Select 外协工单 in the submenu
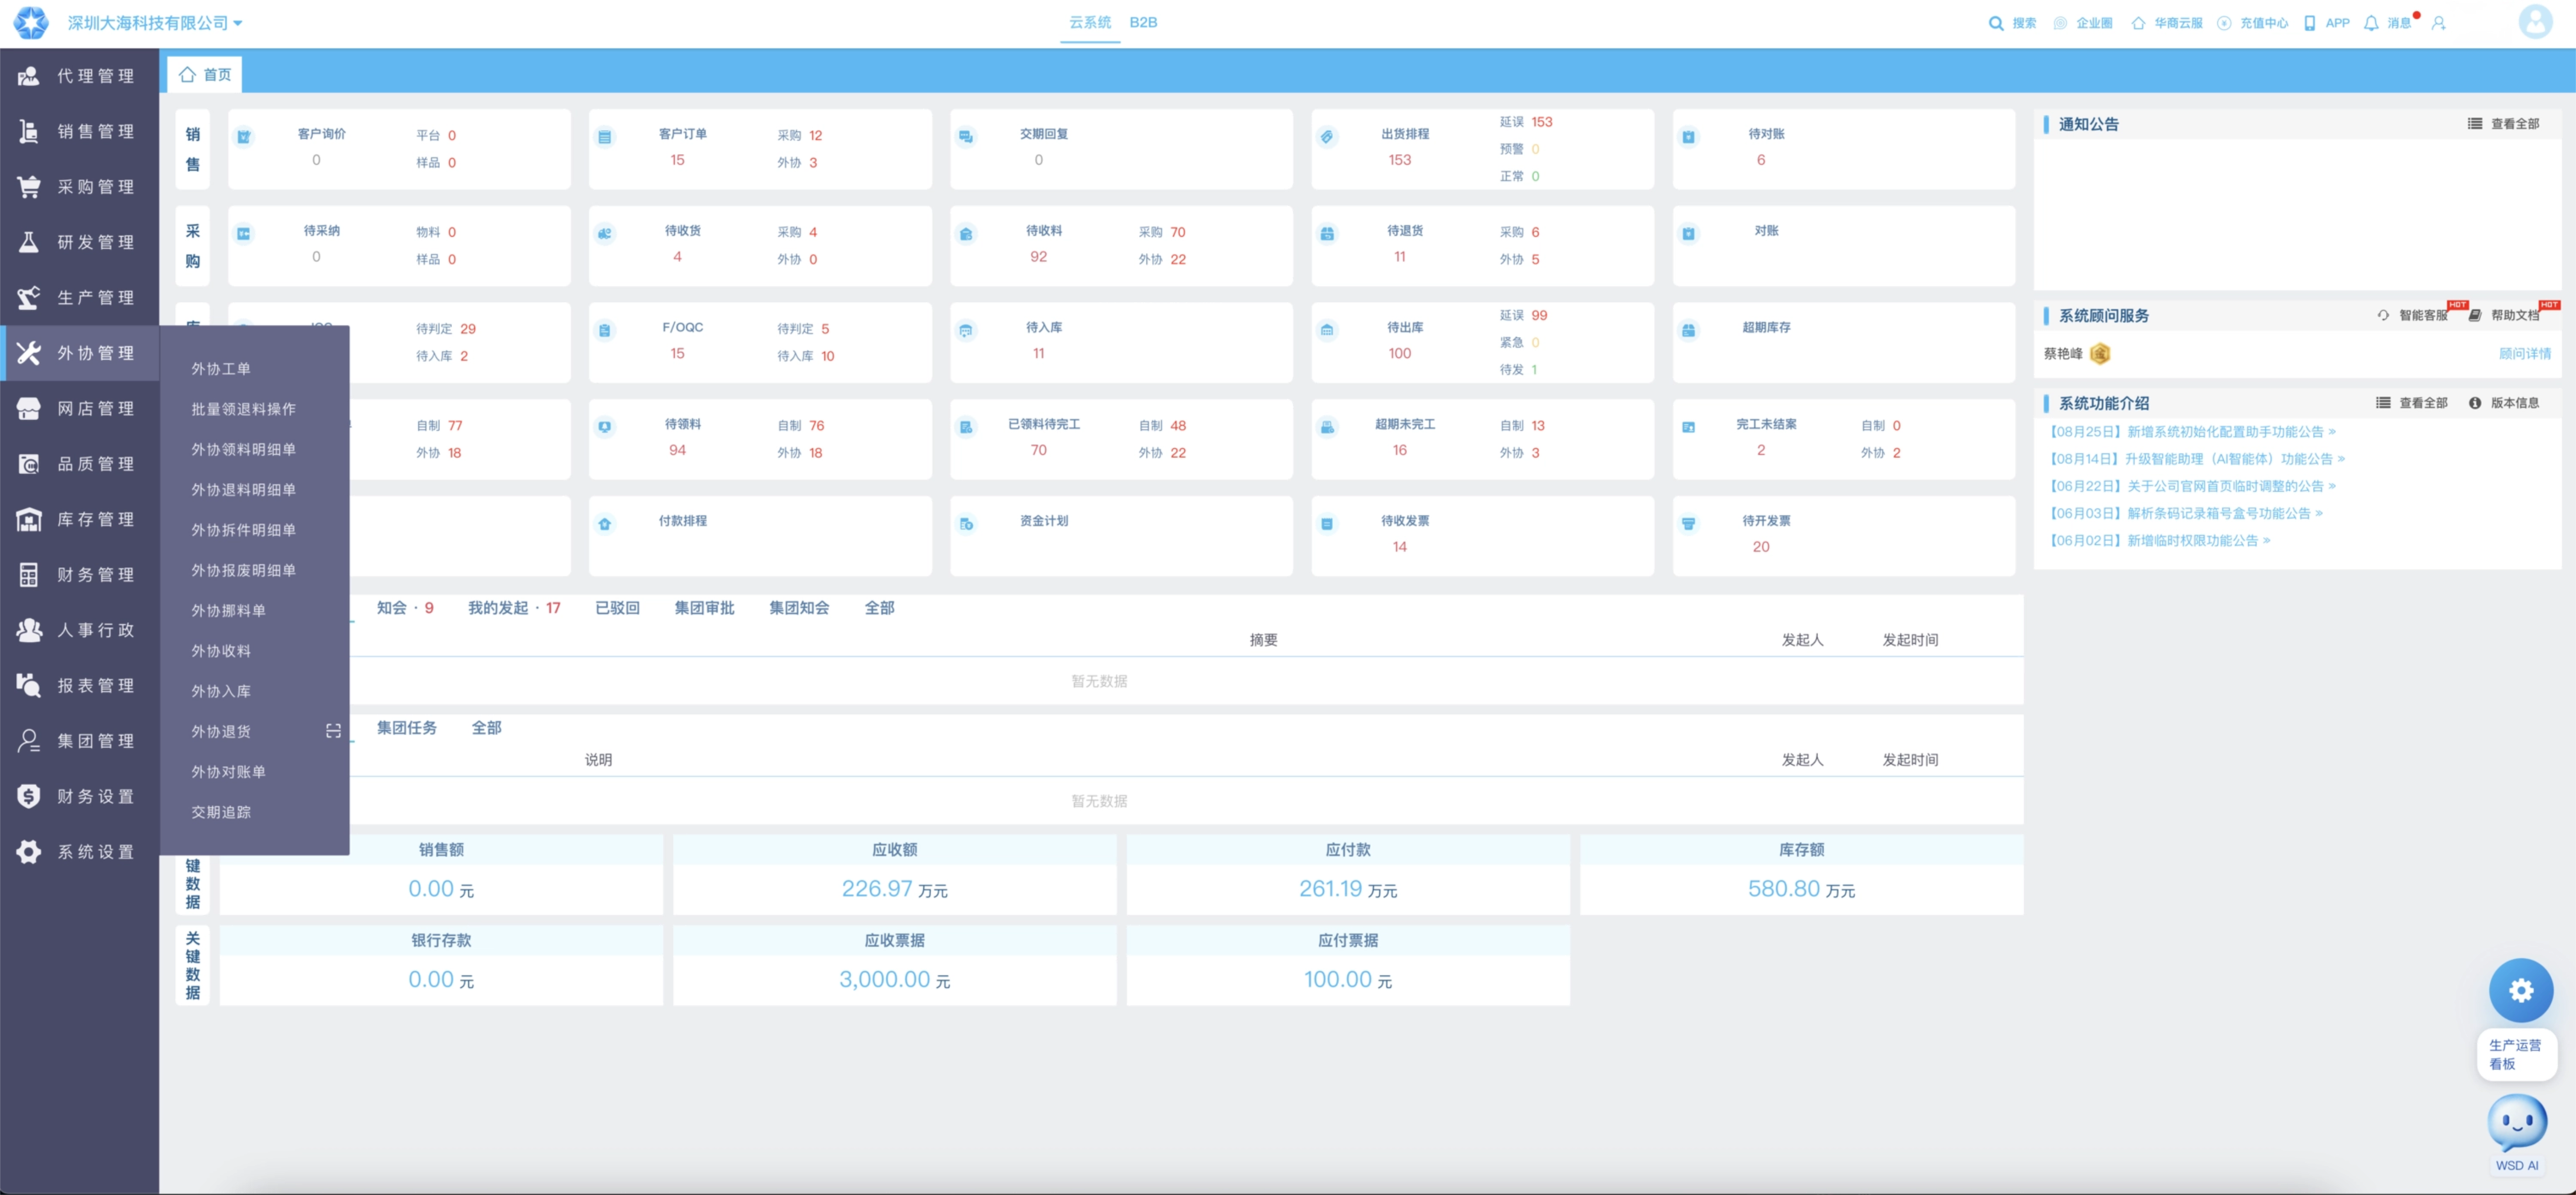 [221, 369]
